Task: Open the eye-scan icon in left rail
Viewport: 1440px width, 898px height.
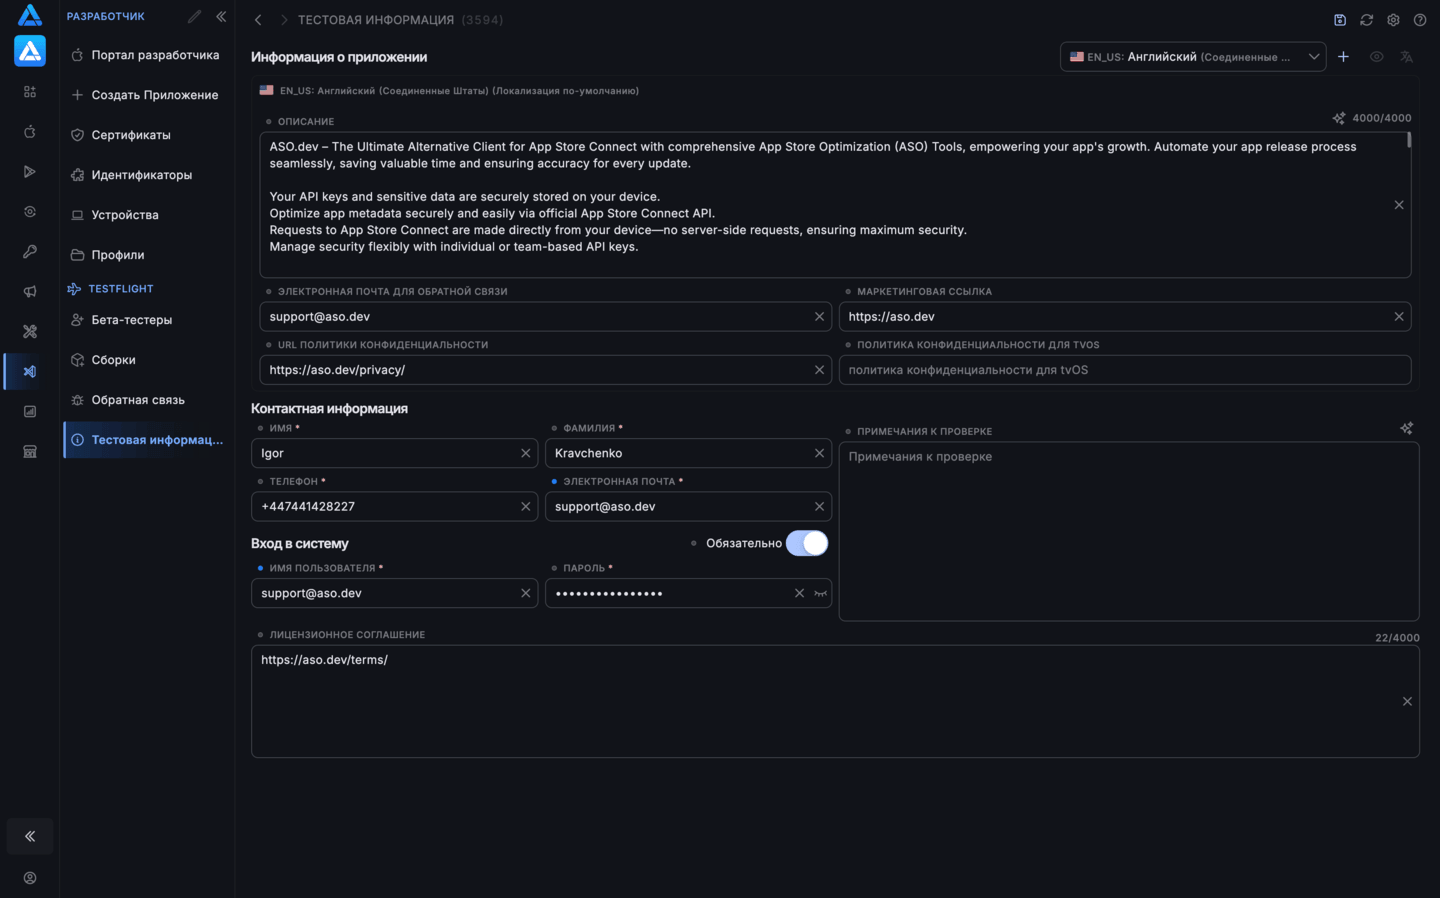Action: click(x=30, y=212)
